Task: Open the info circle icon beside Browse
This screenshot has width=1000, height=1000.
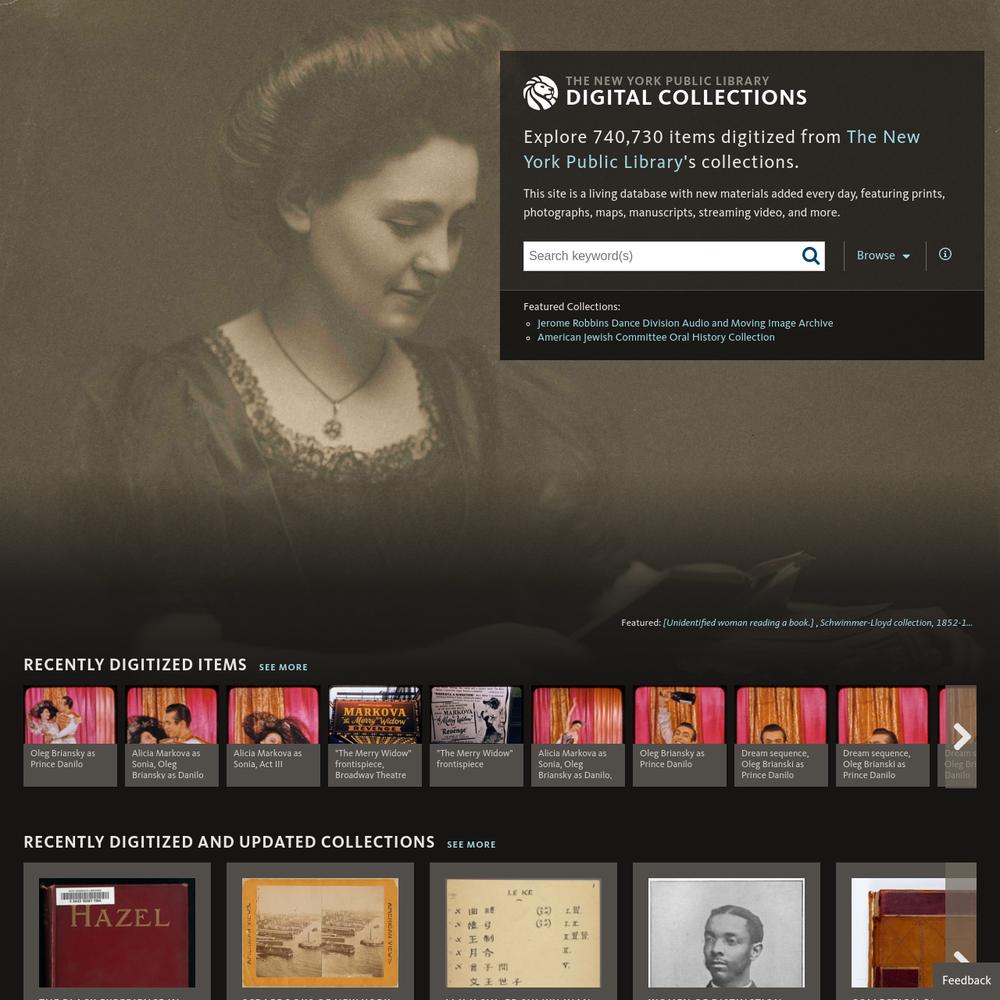Action: pos(945,254)
